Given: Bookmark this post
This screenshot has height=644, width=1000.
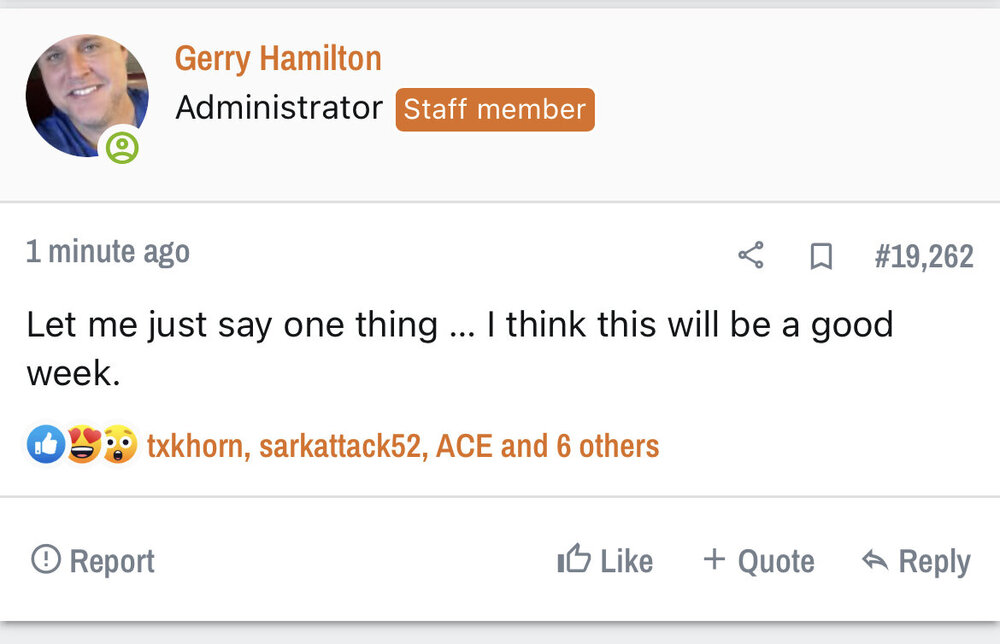Looking at the screenshot, I should (x=820, y=257).
